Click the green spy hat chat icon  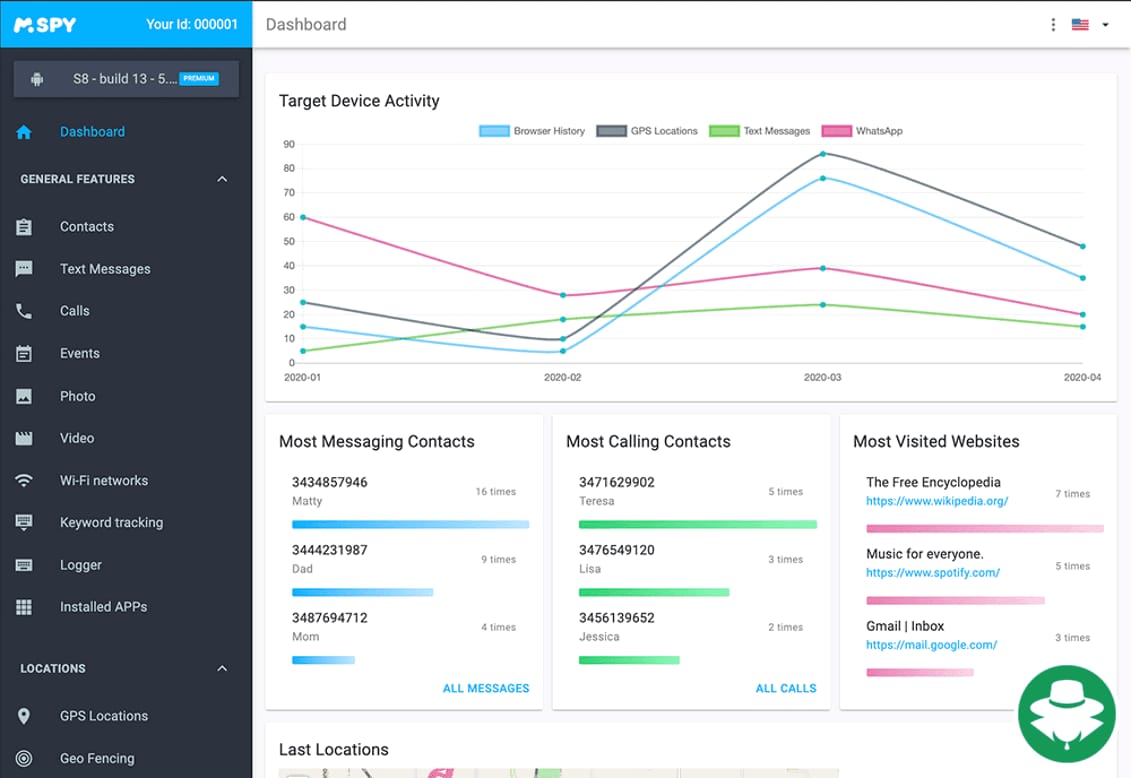pyautogui.click(x=1066, y=714)
